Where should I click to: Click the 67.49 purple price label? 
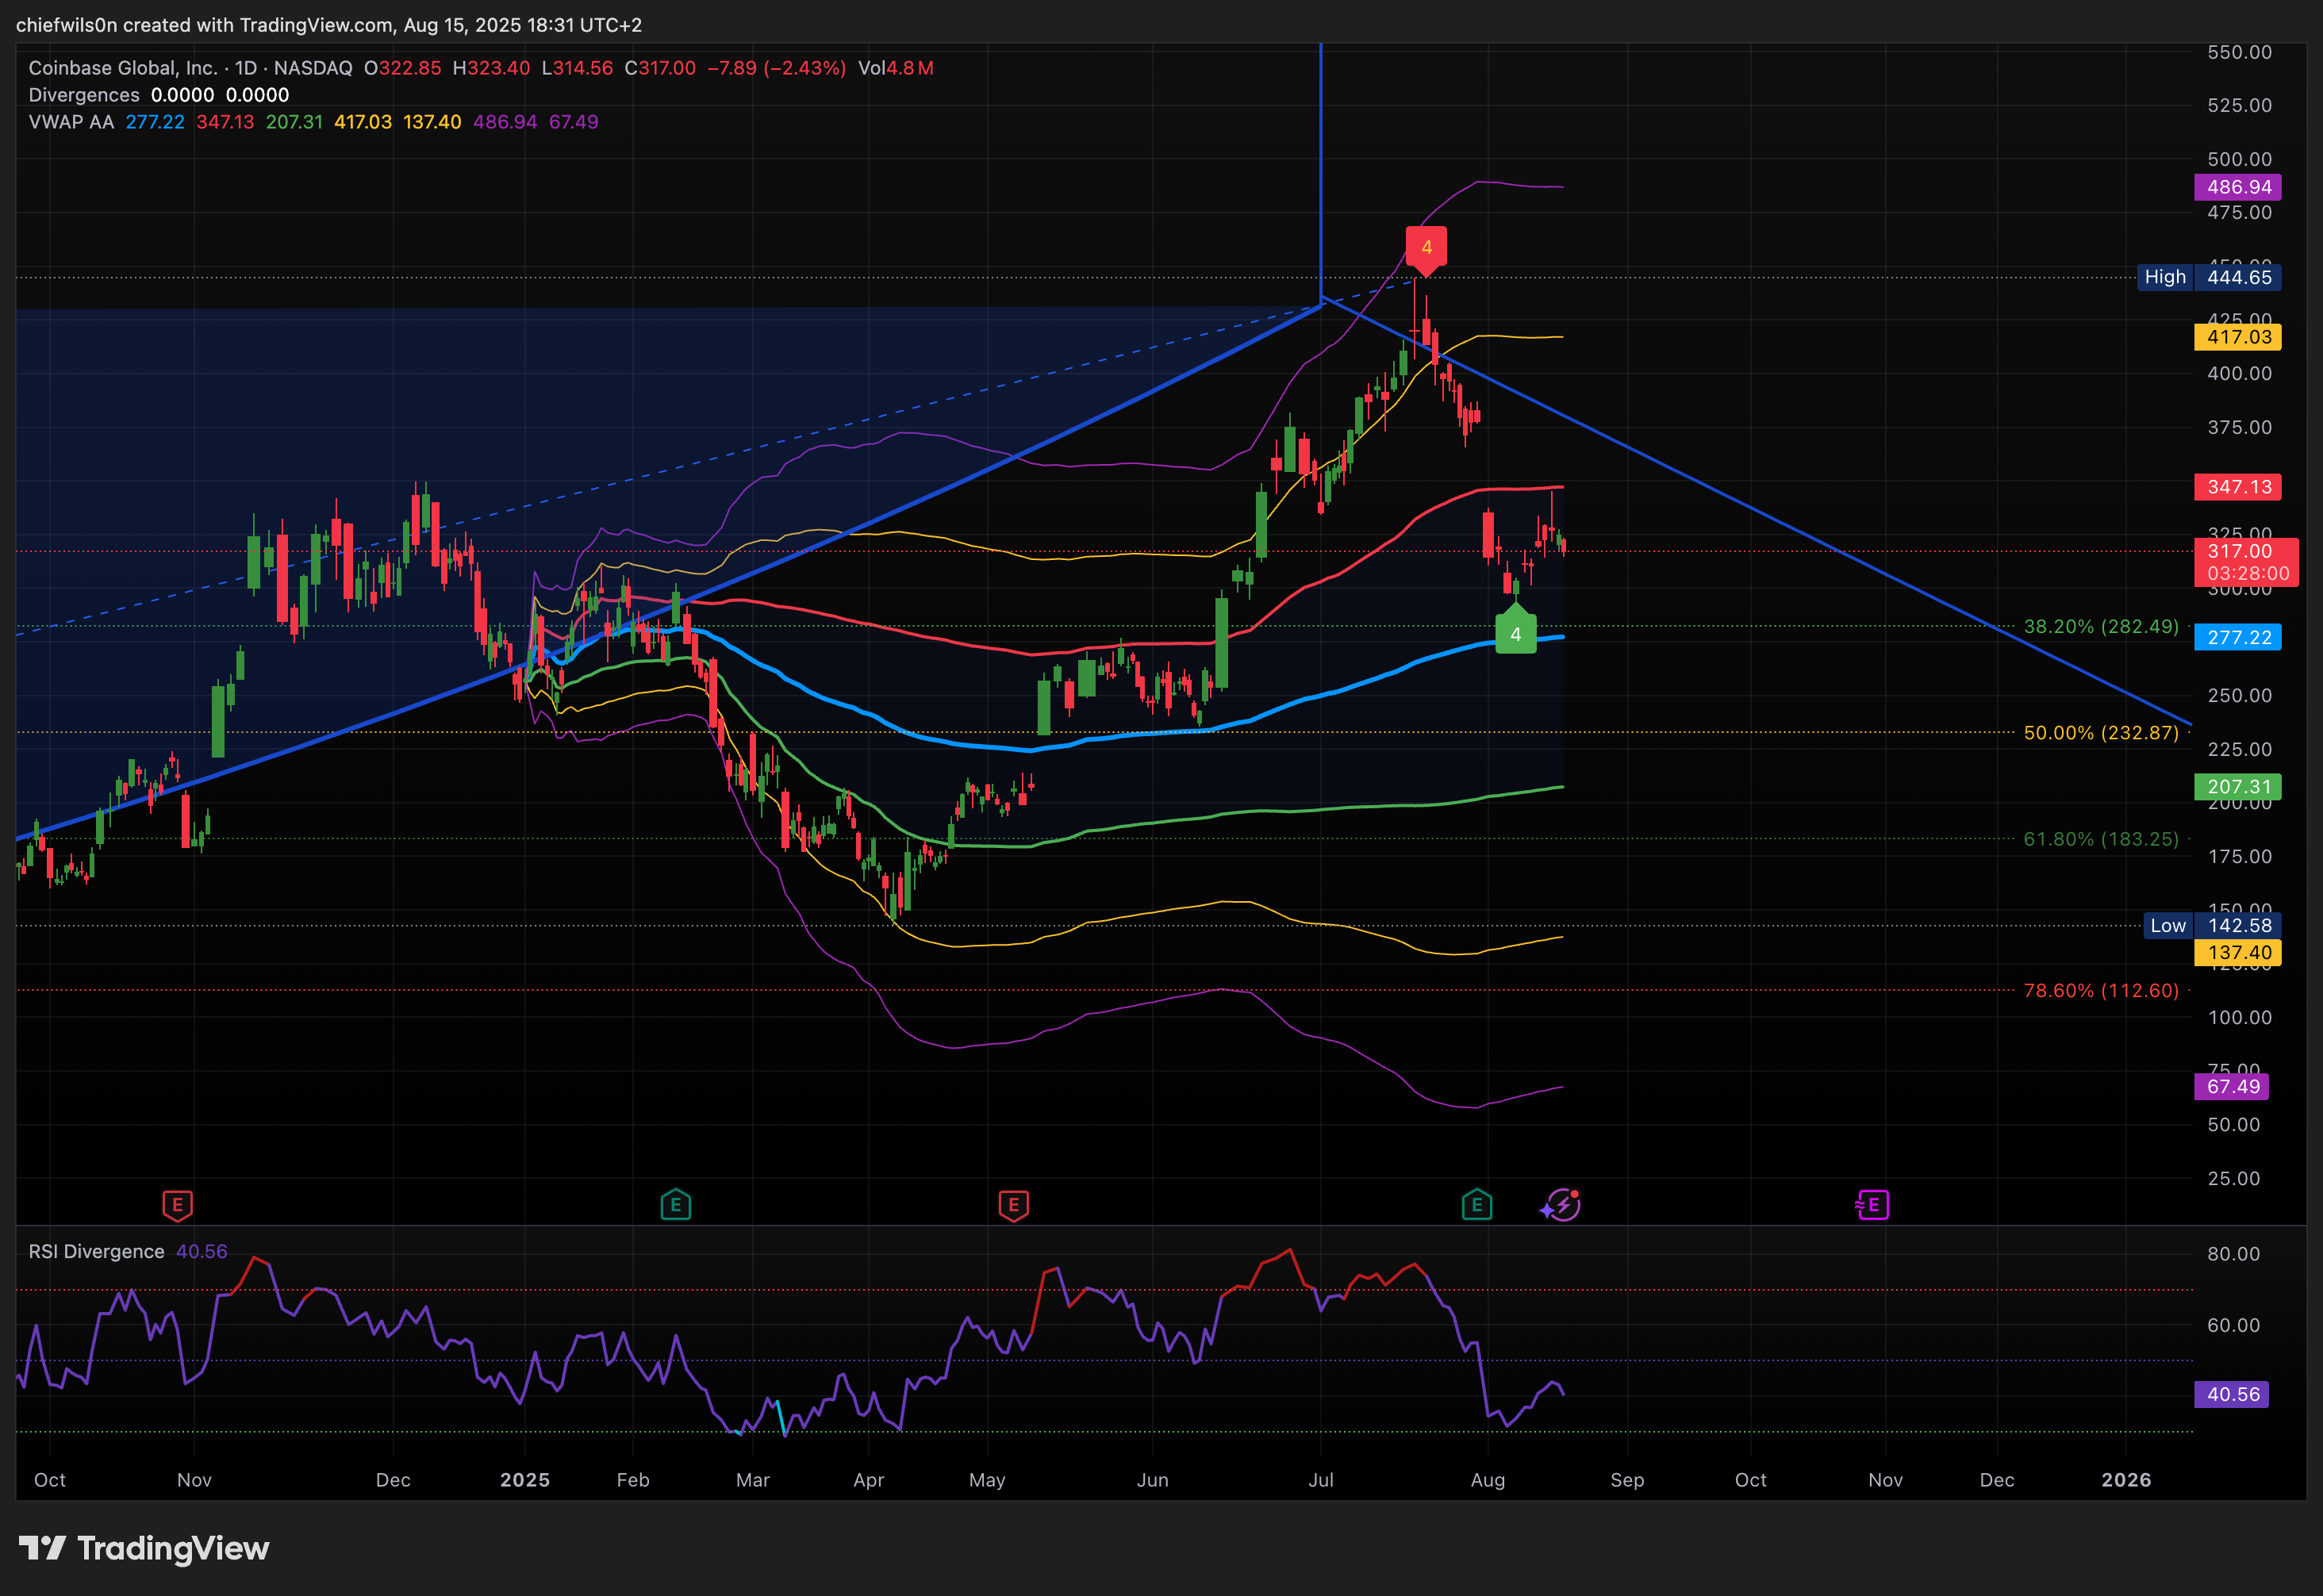(x=2232, y=1087)
